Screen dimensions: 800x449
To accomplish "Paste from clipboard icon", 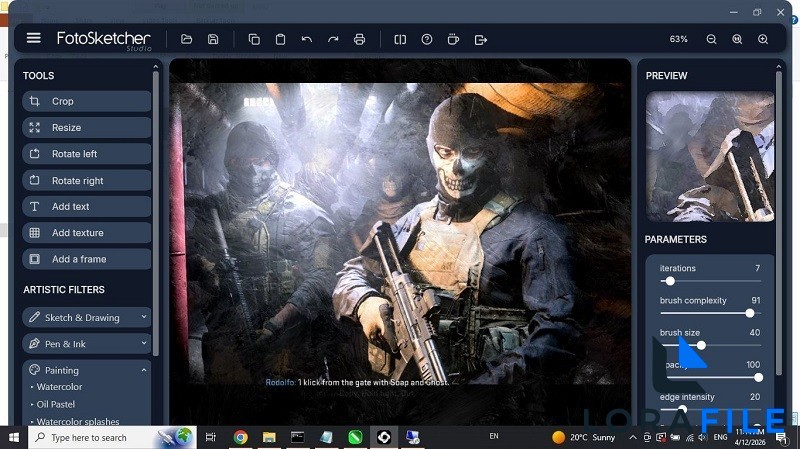I will 280,39.
